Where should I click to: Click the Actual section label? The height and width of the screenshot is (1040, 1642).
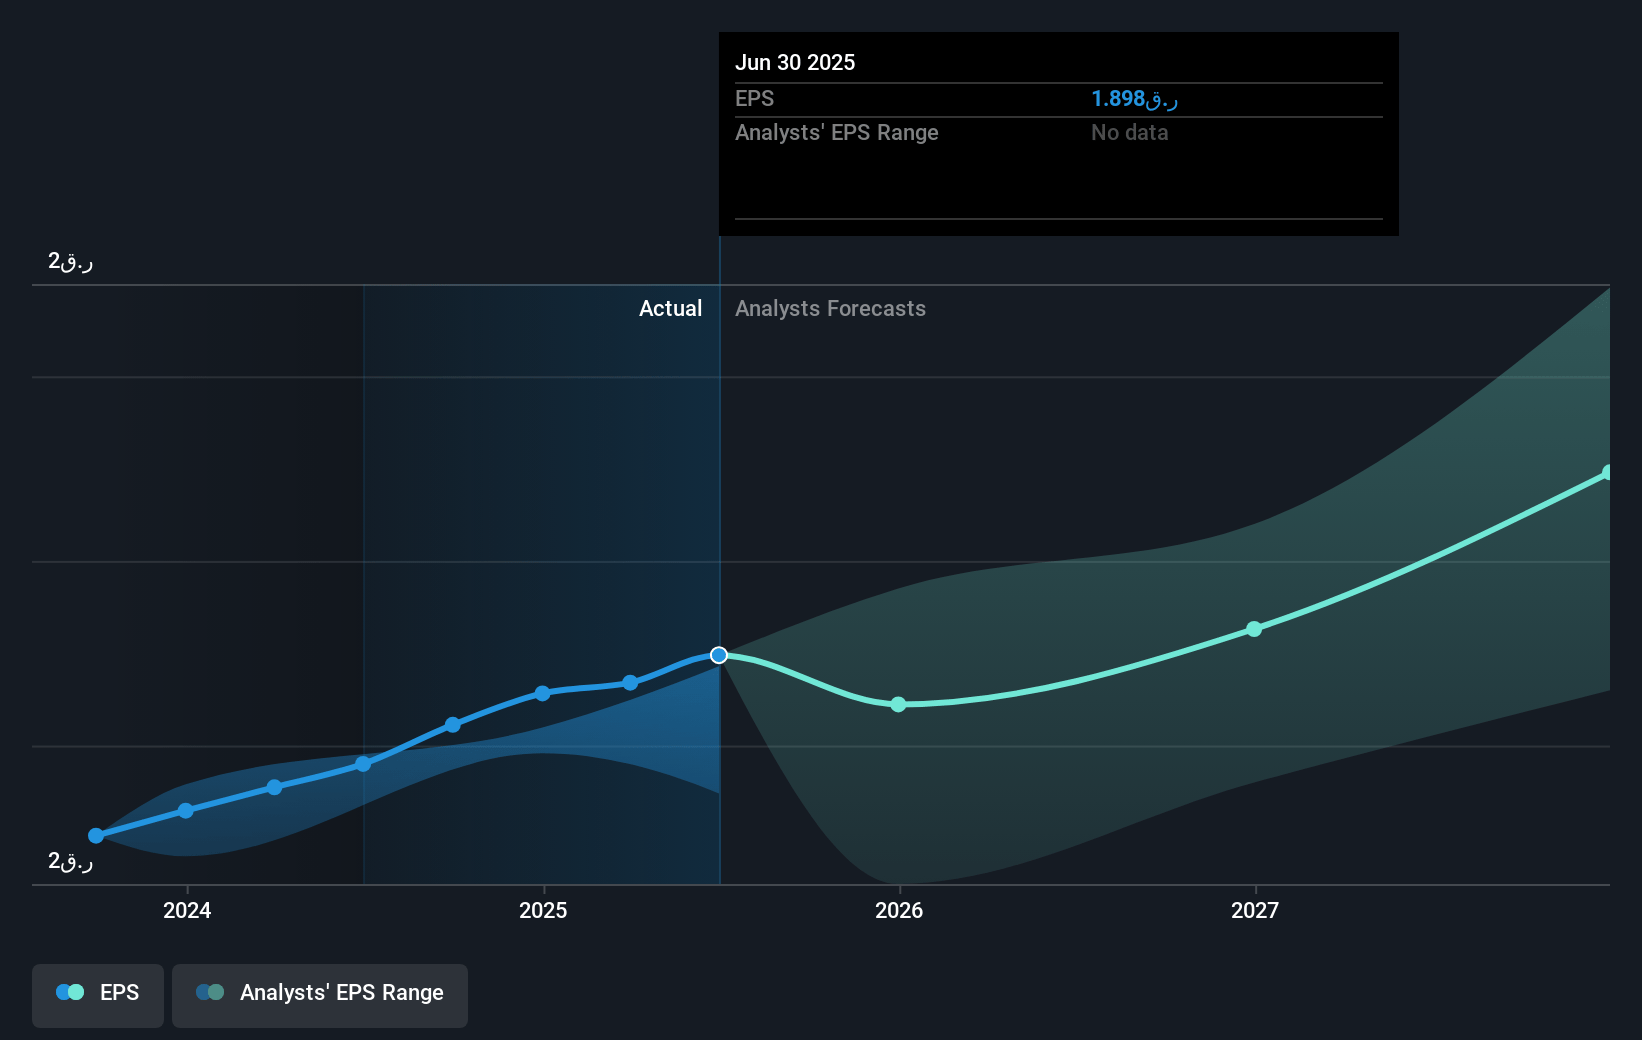coord(670,308)
